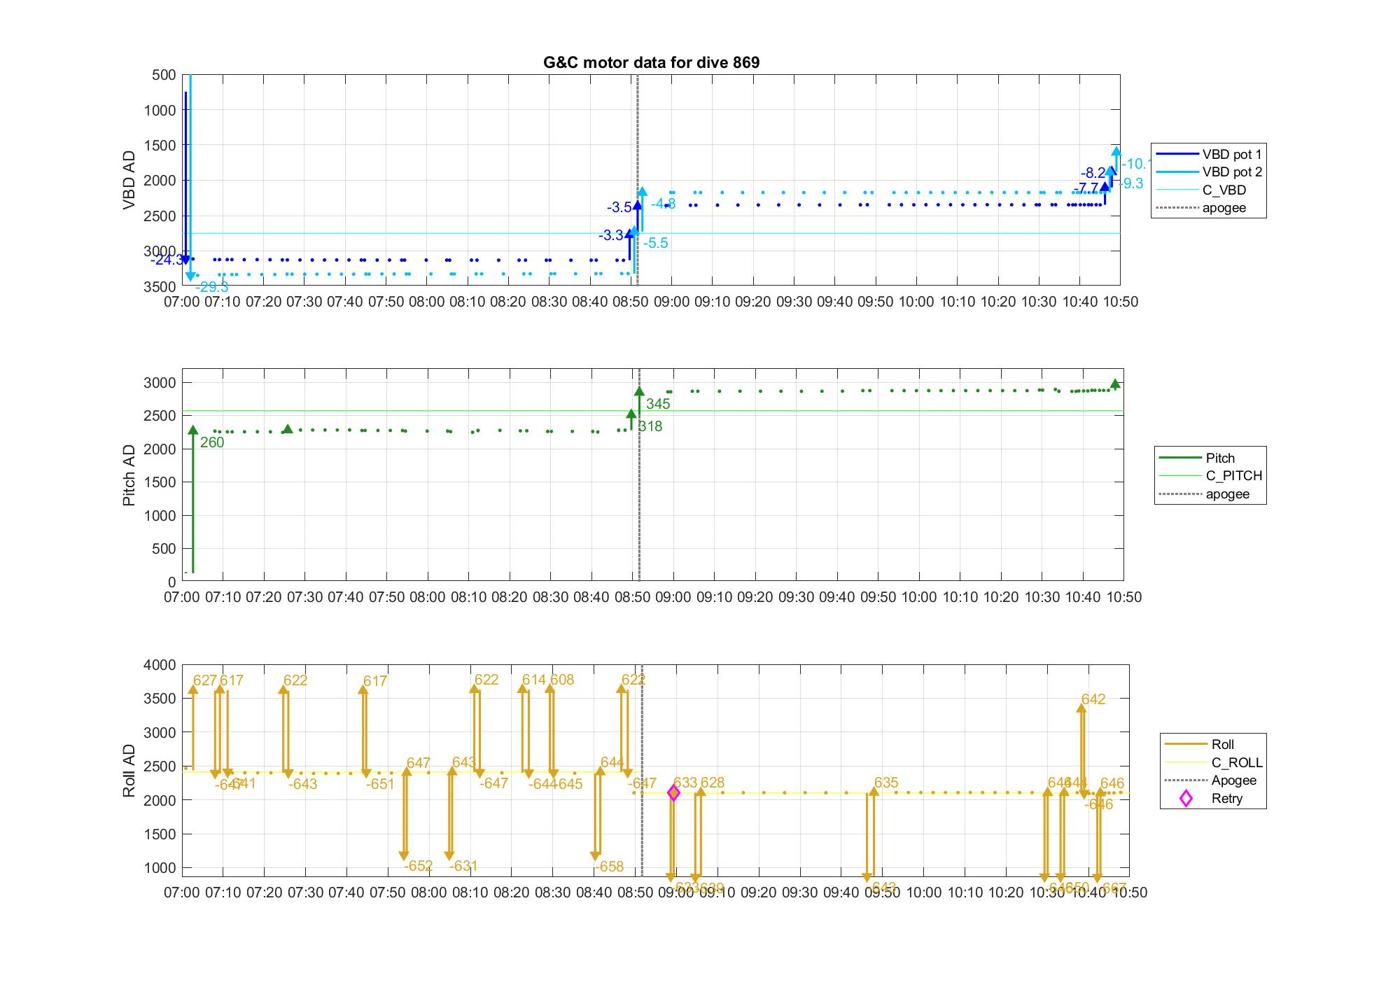Click the 'Roll AD' y-axis label
This screenshot has height=986, width=1400.
point(129,770)
